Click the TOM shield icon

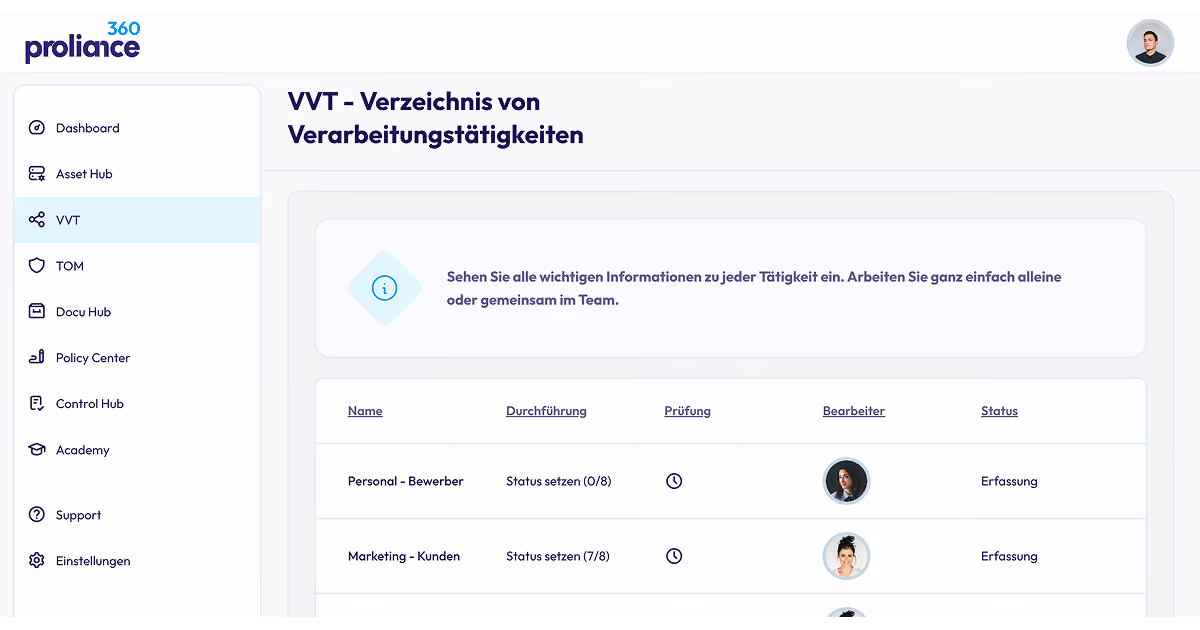click(37, 266)
